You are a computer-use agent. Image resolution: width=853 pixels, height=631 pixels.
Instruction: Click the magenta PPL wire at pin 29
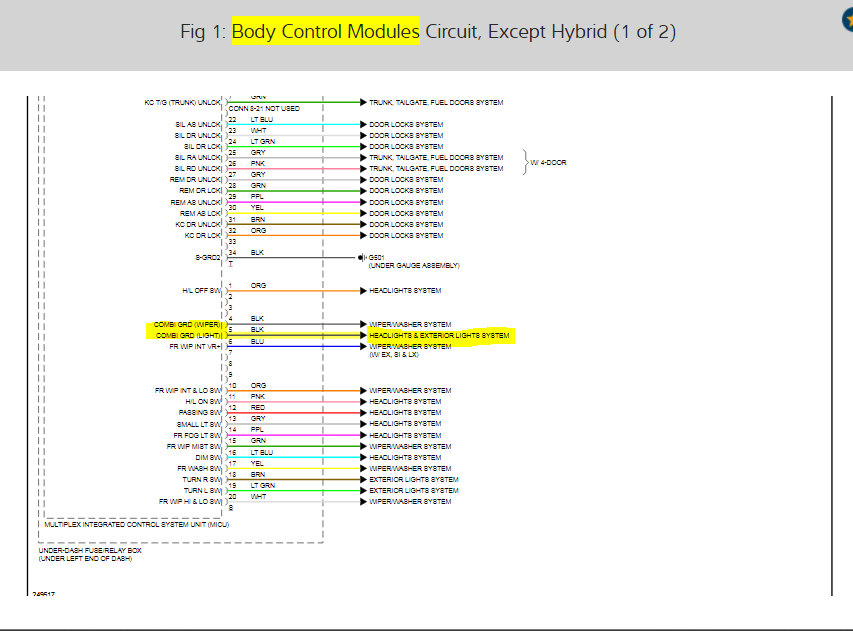pyautogui.click(x=294, y=202)
